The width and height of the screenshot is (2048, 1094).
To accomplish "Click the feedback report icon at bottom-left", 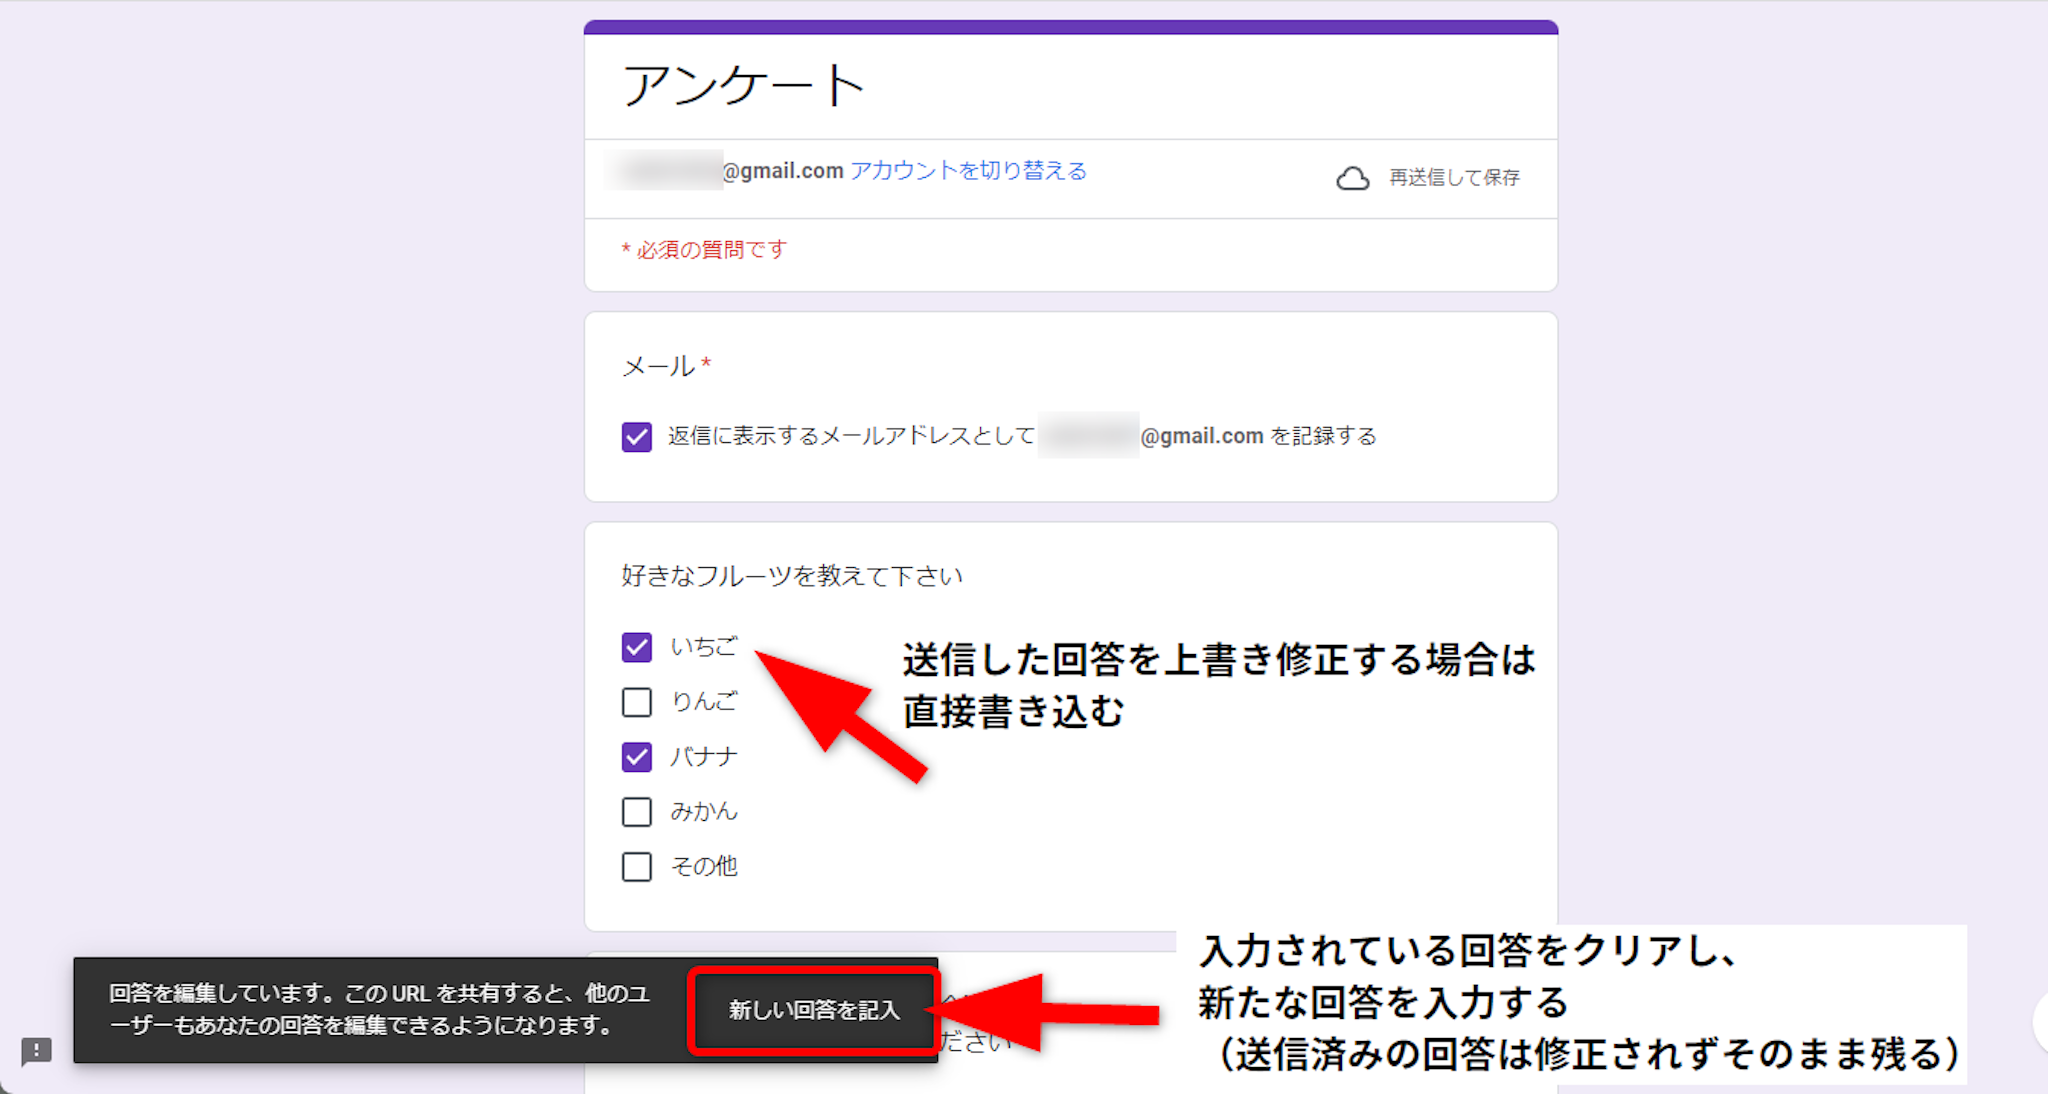I will (37, 1051).
